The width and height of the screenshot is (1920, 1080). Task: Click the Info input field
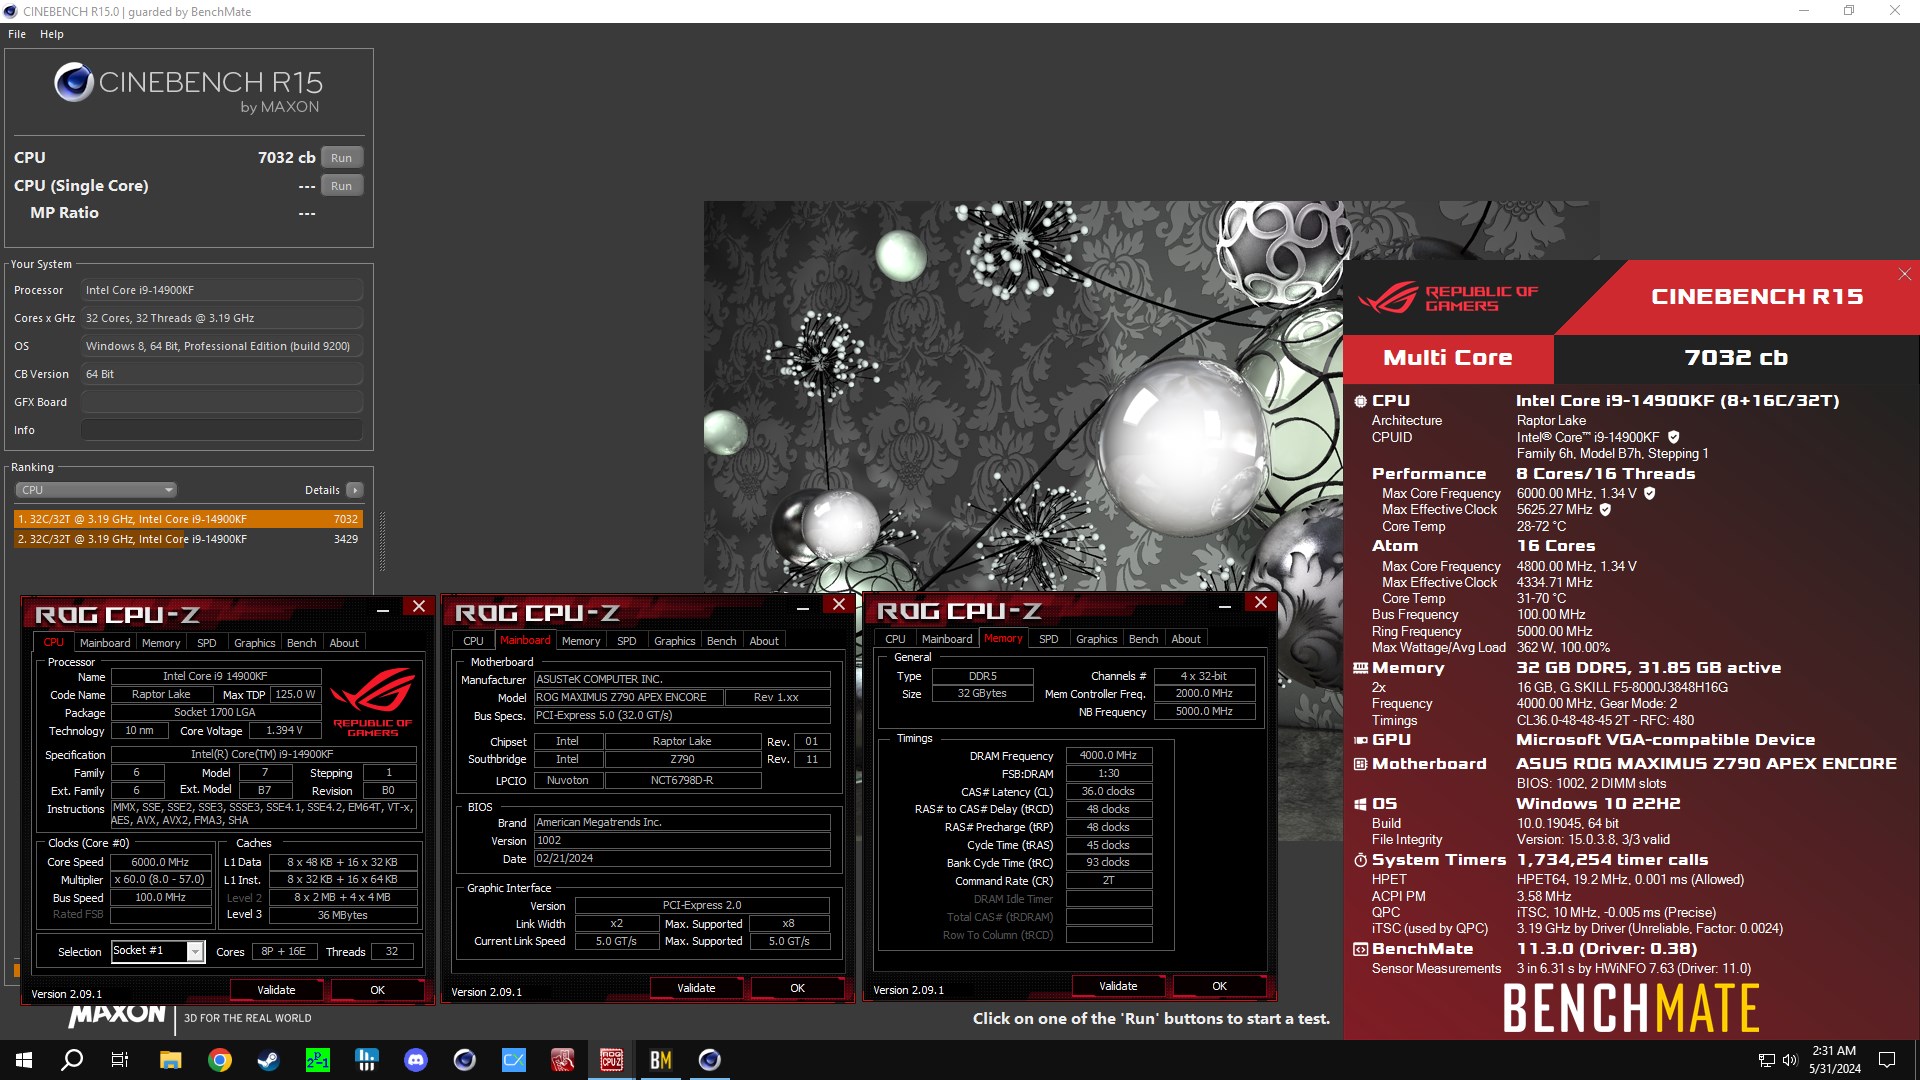(x=222, y=430)
